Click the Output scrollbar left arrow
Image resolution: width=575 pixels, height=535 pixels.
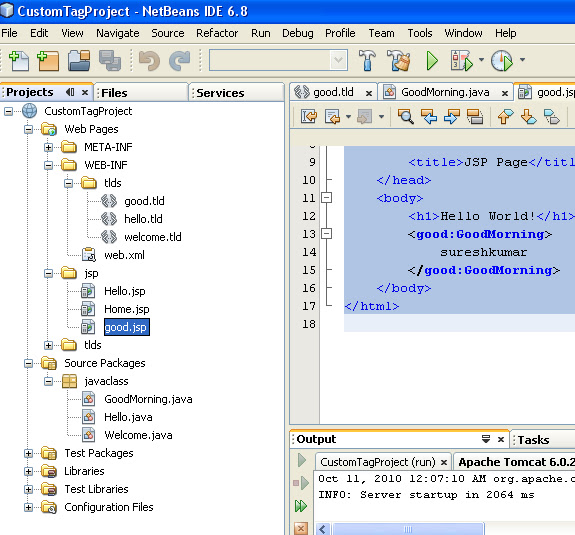pyautogui.click(x=323, y=529)
